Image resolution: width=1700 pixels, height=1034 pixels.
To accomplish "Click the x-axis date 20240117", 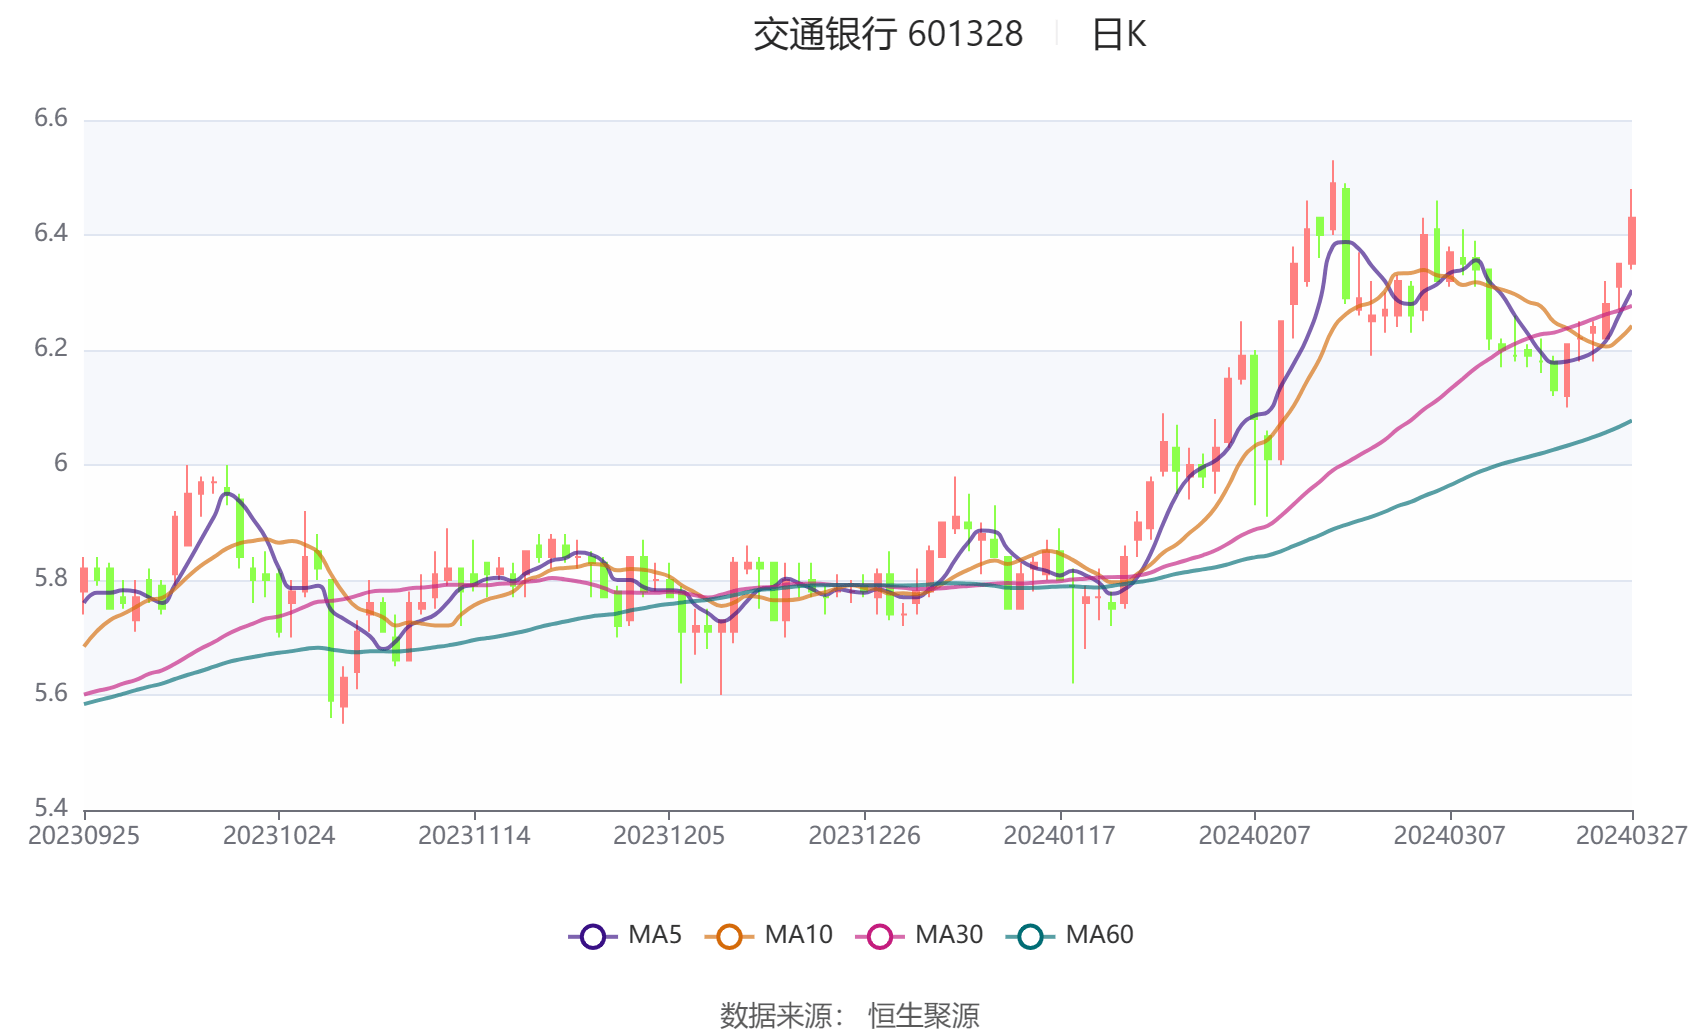I will tap(1059, 835).
